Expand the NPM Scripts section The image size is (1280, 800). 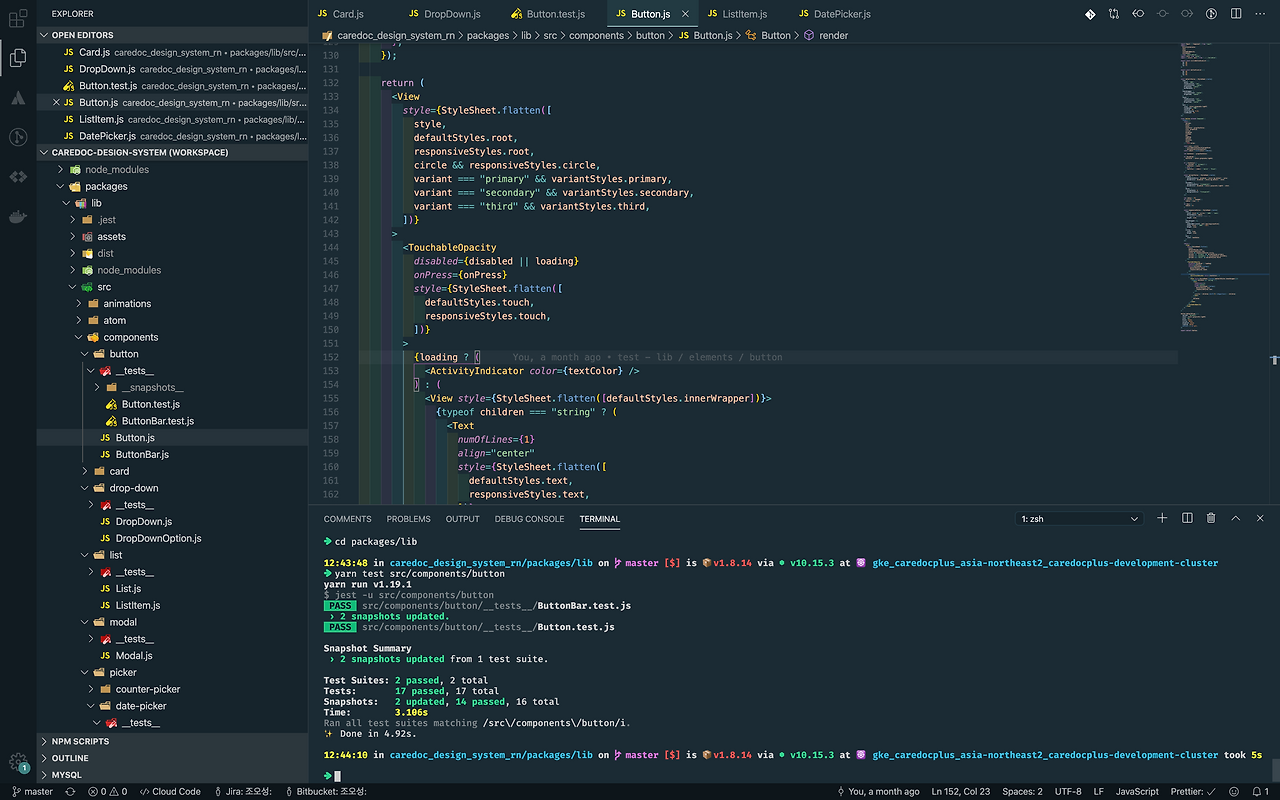(x=172, y=741)
